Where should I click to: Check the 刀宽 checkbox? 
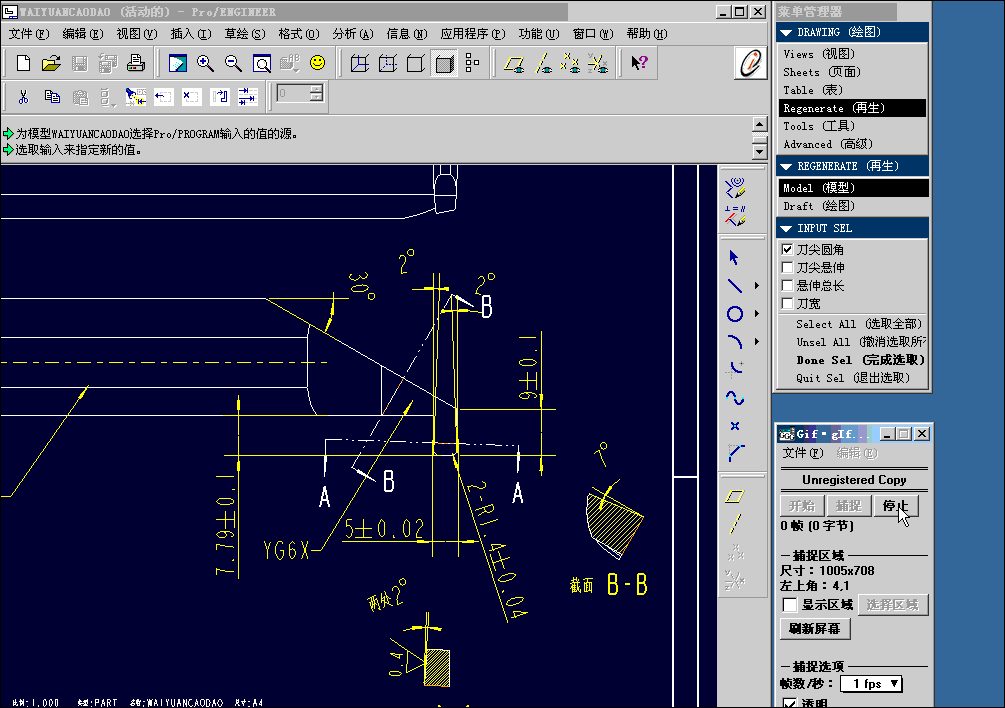(788, 303)
